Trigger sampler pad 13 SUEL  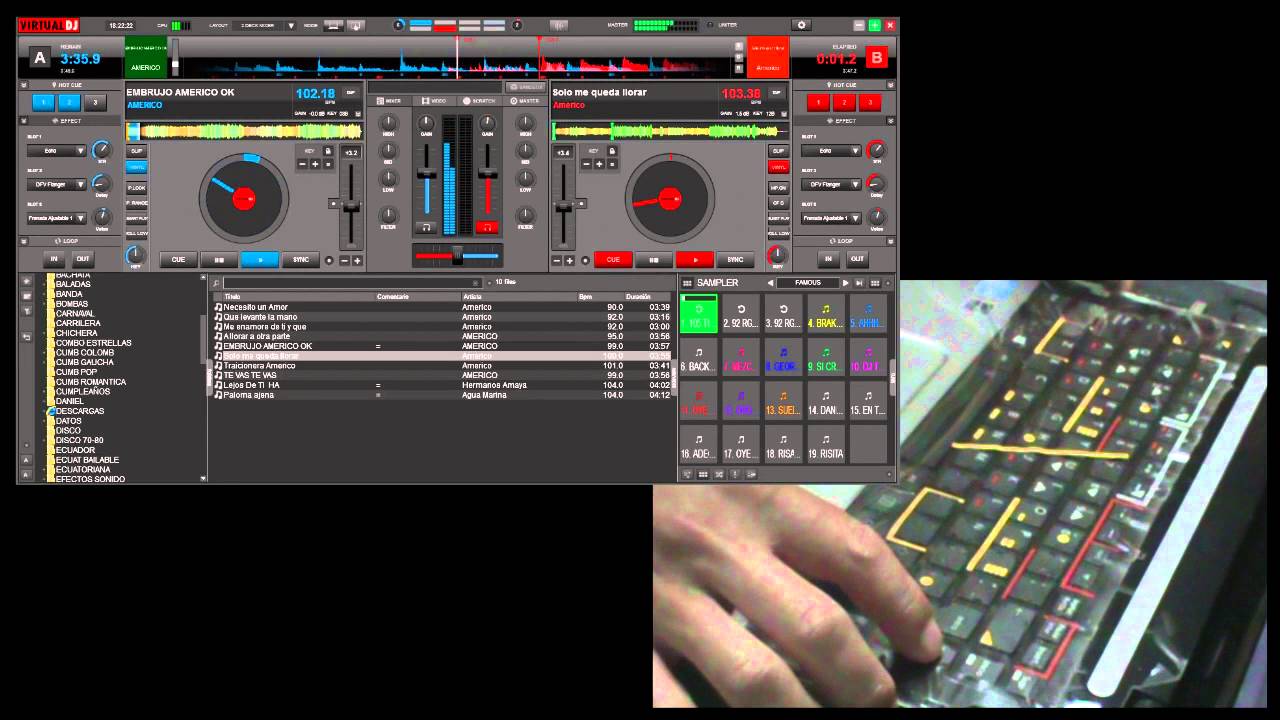pos(783,400)
